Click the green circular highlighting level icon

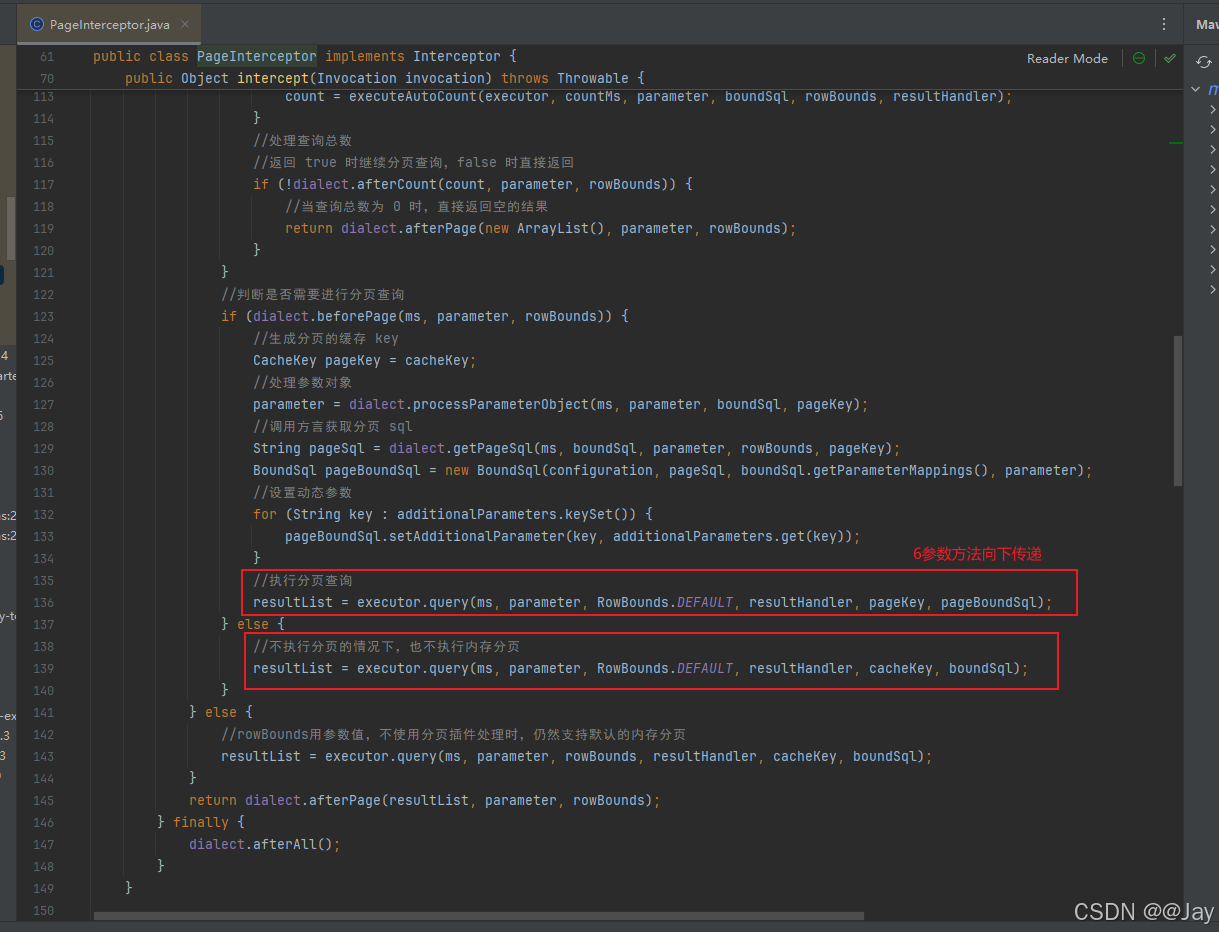click(1139, 59)
